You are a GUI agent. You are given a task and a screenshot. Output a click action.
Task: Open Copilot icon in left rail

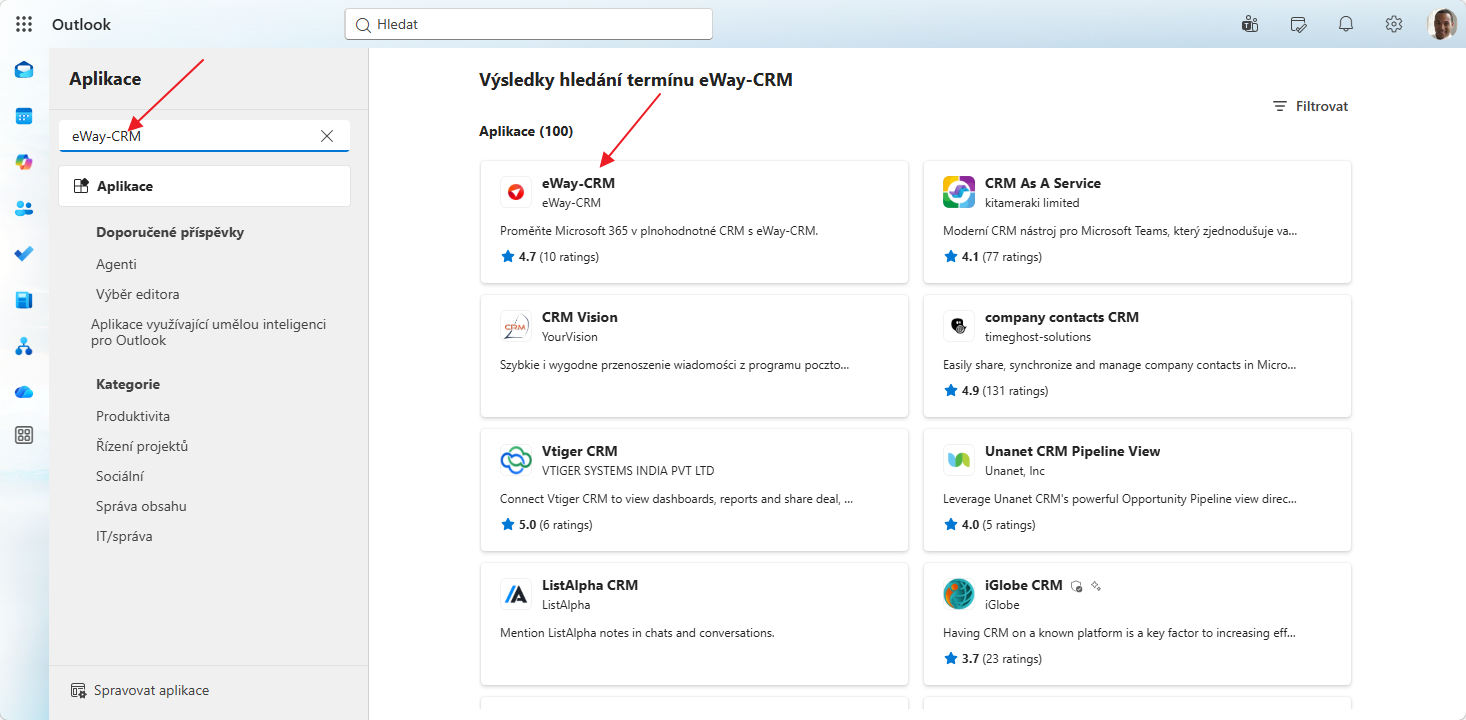click(24, 162)
